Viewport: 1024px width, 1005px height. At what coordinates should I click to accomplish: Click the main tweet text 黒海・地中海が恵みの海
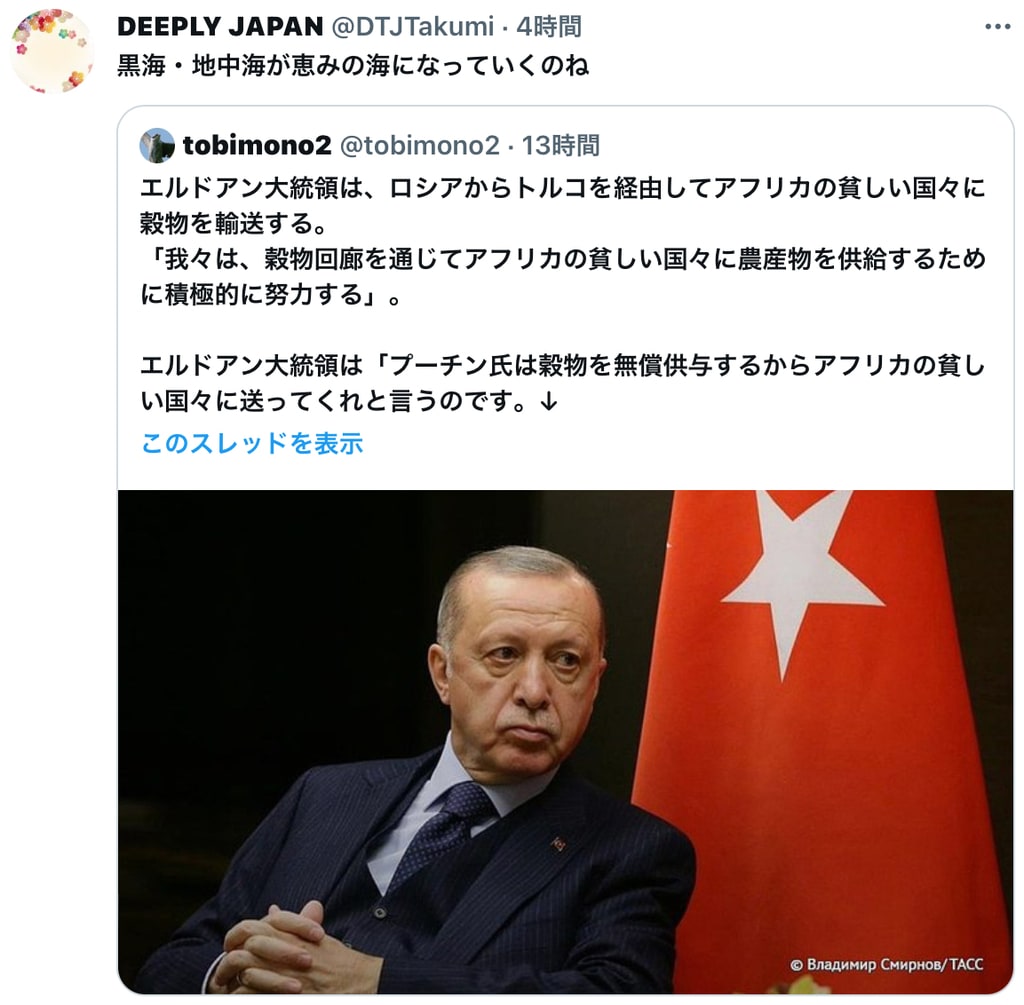(353, 65)
